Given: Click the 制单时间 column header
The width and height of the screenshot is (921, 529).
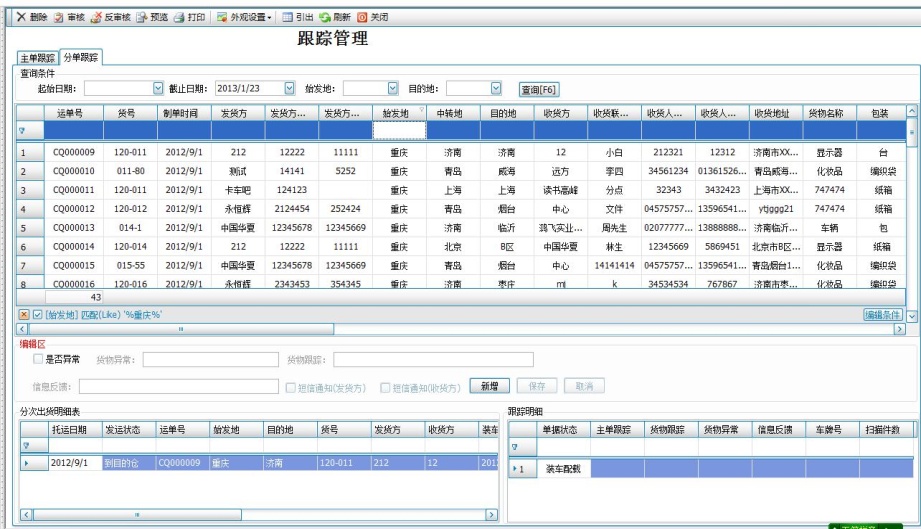Looking at the screenshot, I should [x=184, y=113].
